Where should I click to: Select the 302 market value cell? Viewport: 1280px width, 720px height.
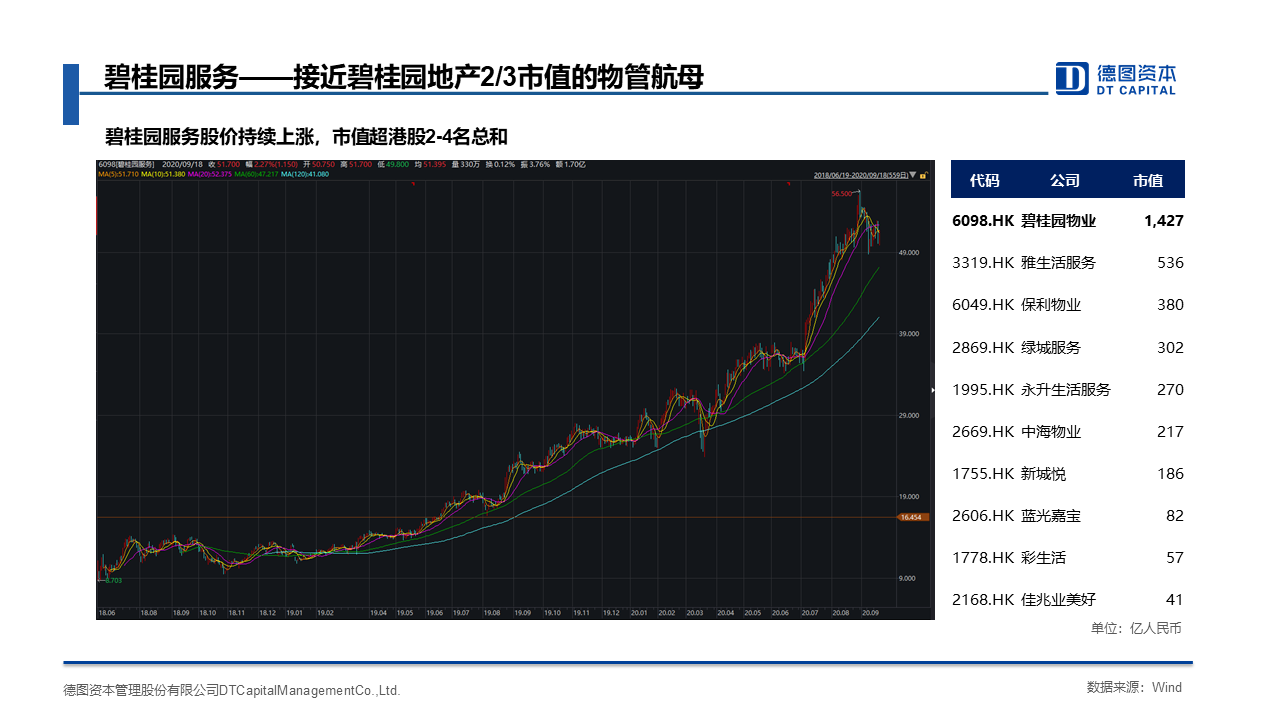coord(1170,348)
